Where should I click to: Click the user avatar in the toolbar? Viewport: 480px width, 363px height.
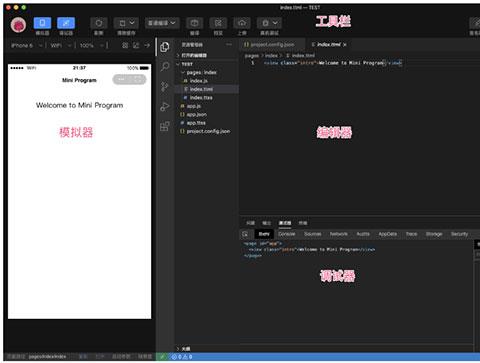18,25
